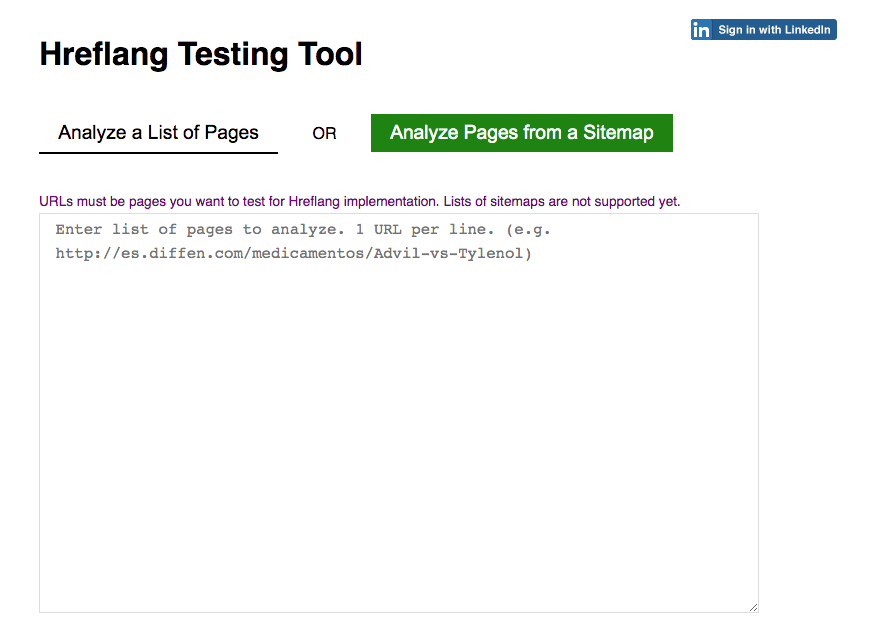The width and height of the screenshot is (893, 622).
Task: Click the word 'Hreflang' in the page title
Action: click(104, 54)
